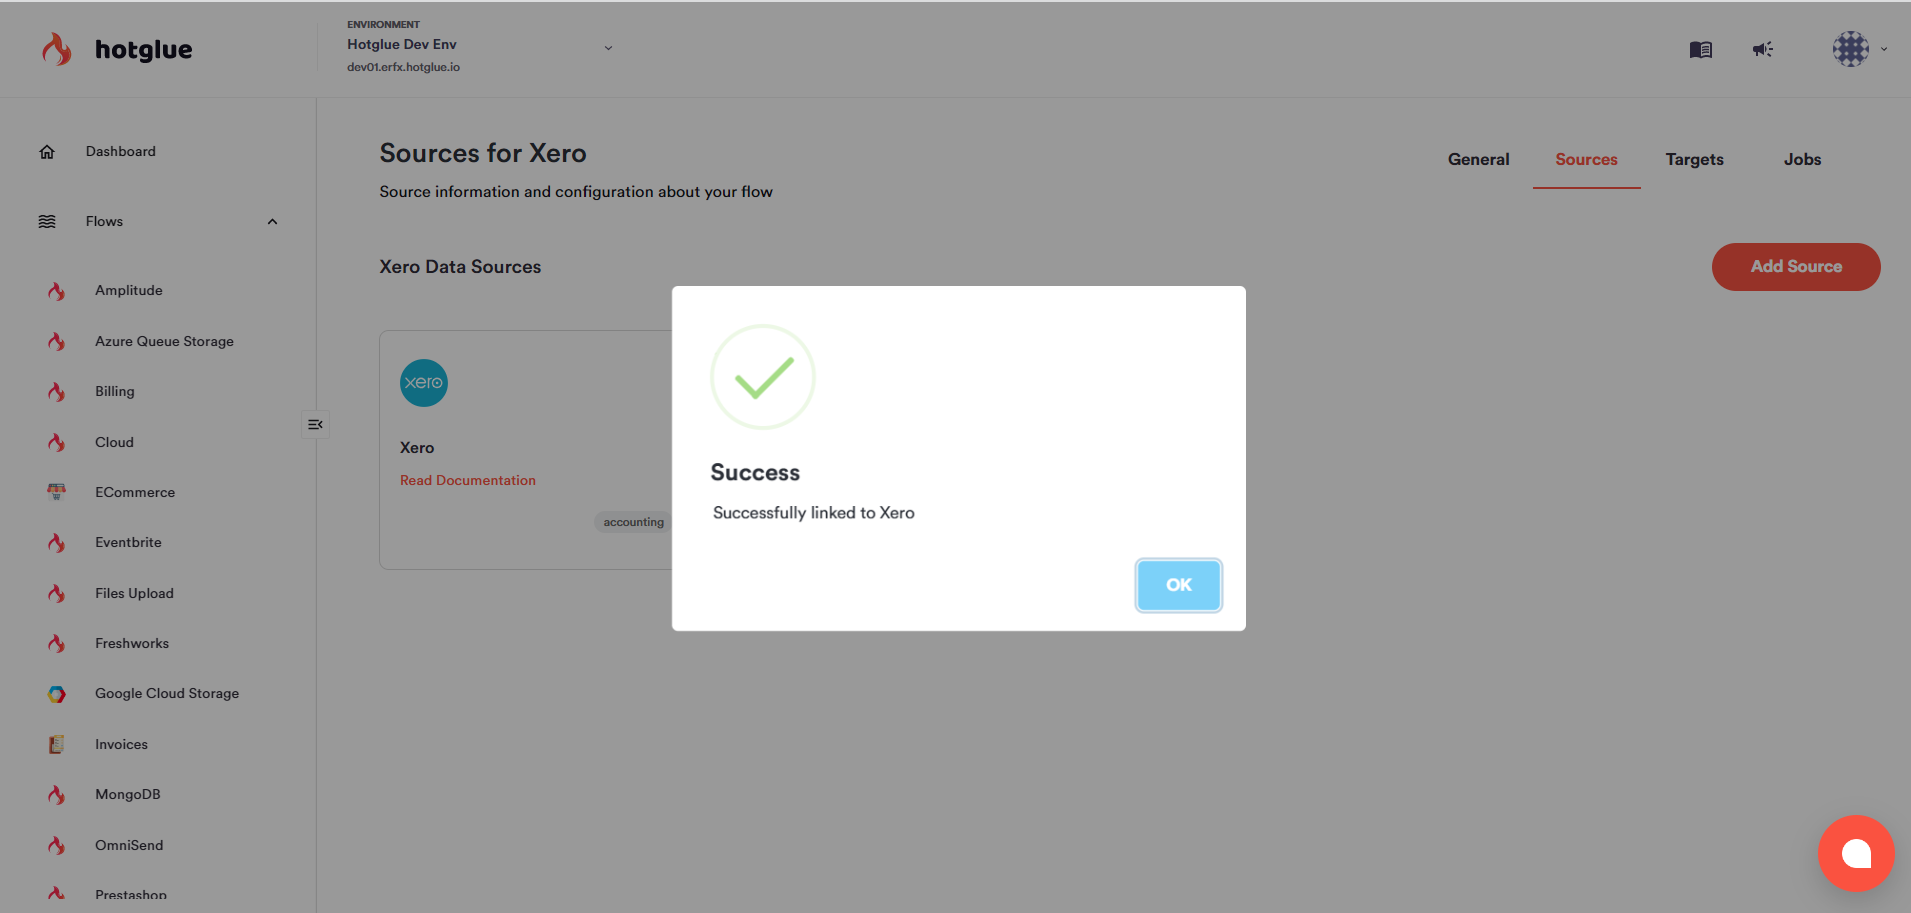Click the green success checkmark icon

763,377
